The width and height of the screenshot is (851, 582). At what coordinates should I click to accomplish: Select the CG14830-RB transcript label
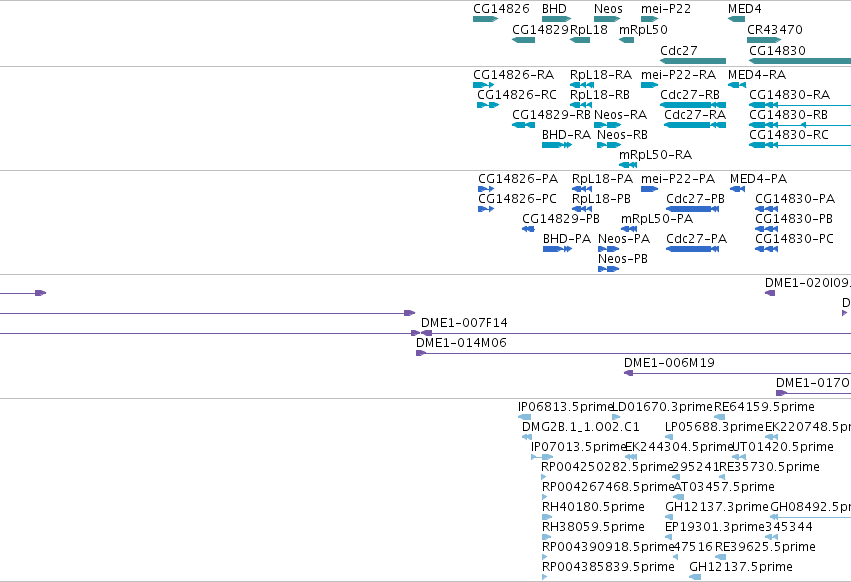(x=789, y=115)
